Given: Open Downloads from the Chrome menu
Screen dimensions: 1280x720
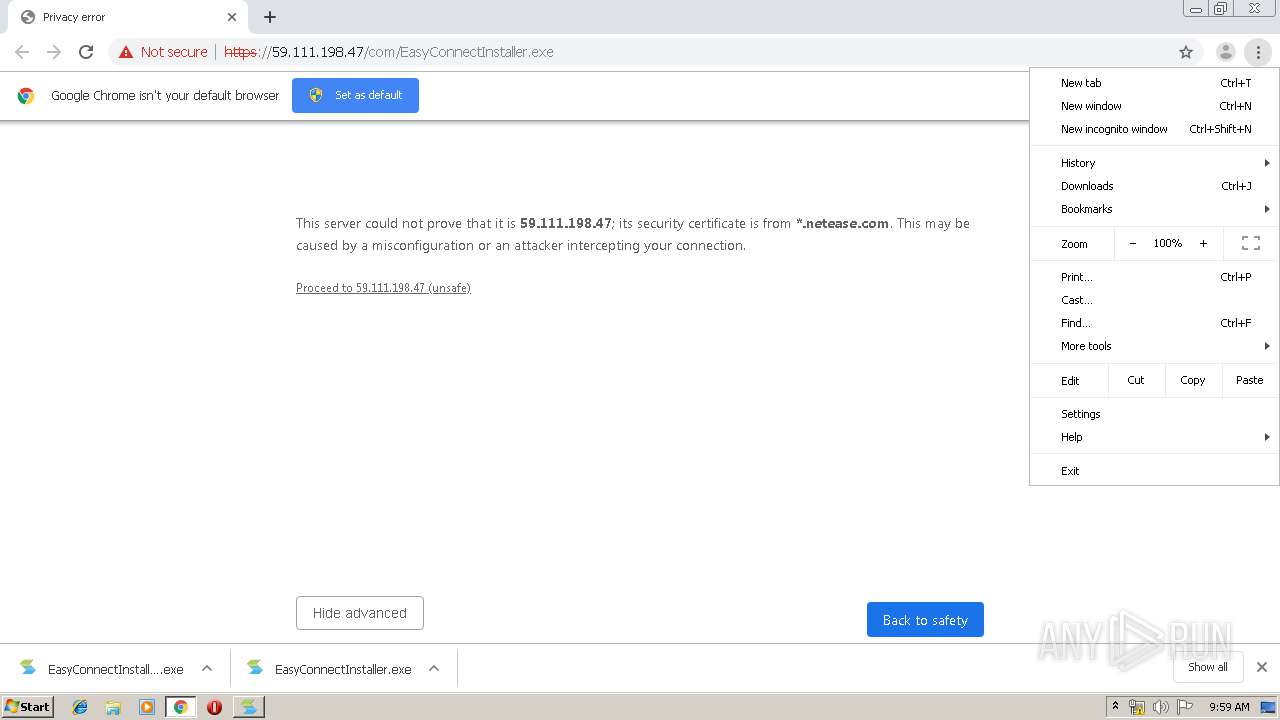Looking at the screenshot, I should pyautogui.click(x=1154, y=186).
